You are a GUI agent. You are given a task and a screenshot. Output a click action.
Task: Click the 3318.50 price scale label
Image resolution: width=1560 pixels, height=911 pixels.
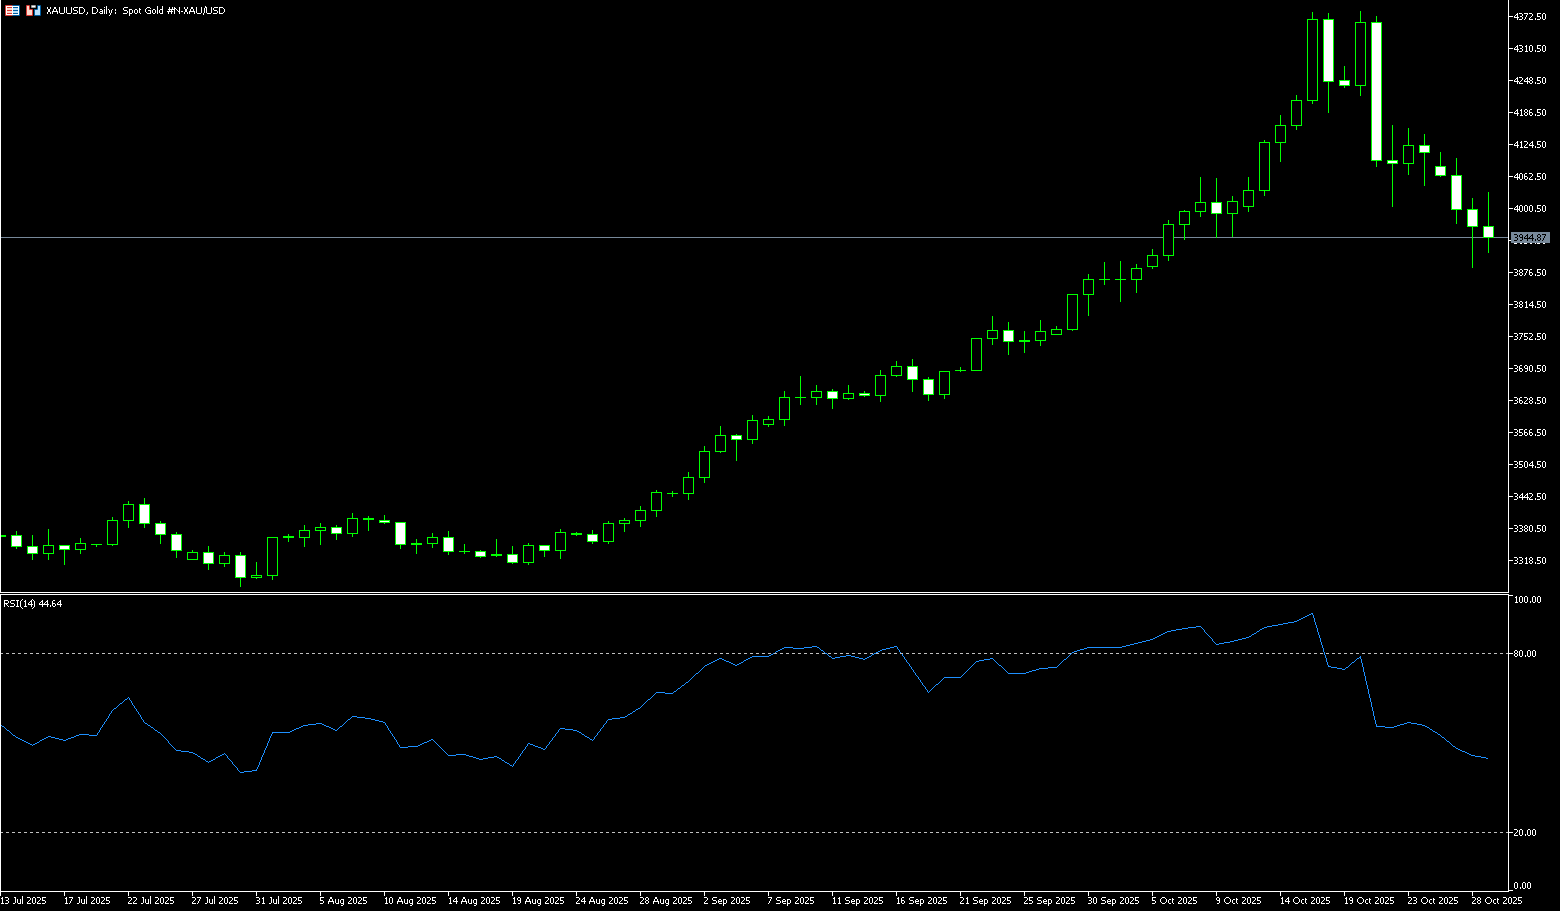(1530, 561)
